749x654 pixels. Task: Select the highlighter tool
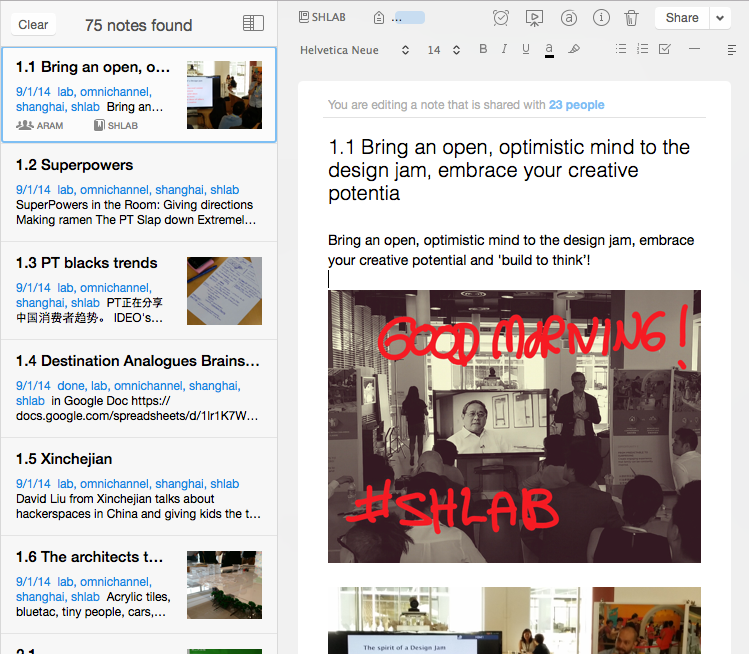point(574,49)
